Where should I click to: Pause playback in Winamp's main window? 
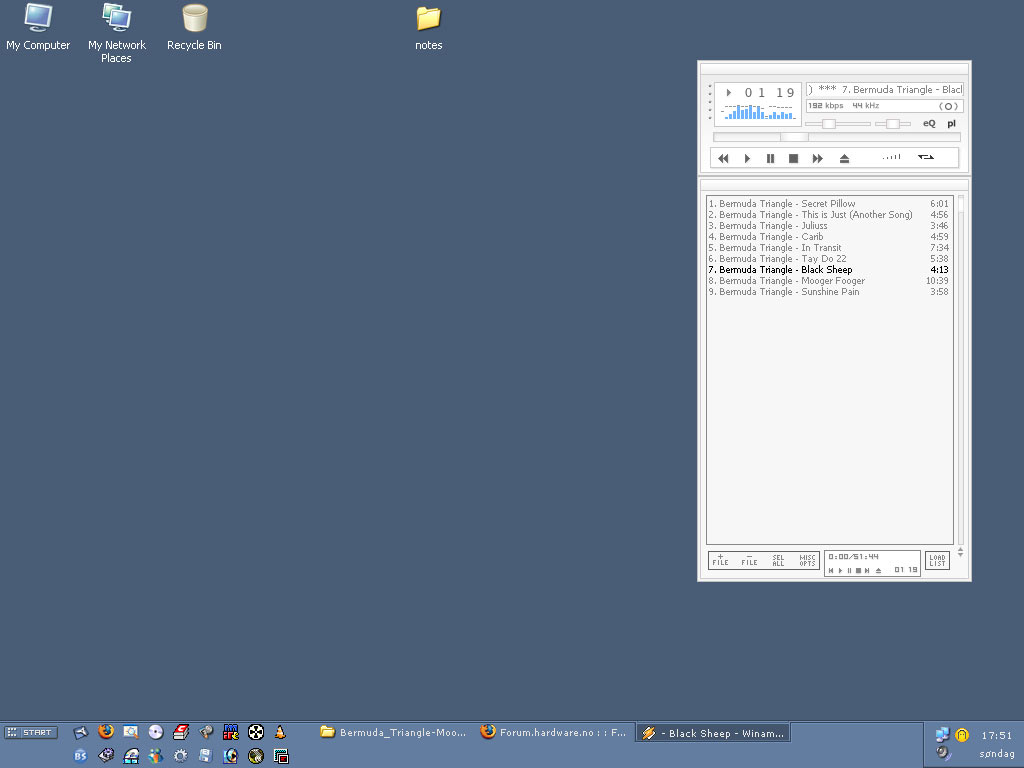771,158
